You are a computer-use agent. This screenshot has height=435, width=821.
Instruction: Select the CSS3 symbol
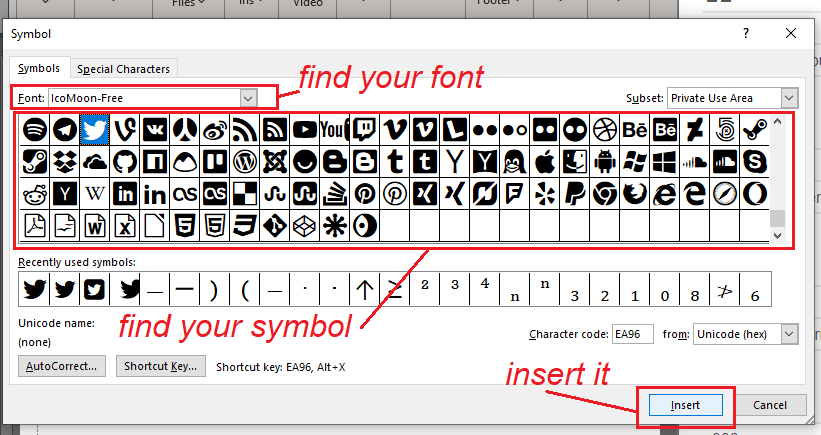point(245,226)
